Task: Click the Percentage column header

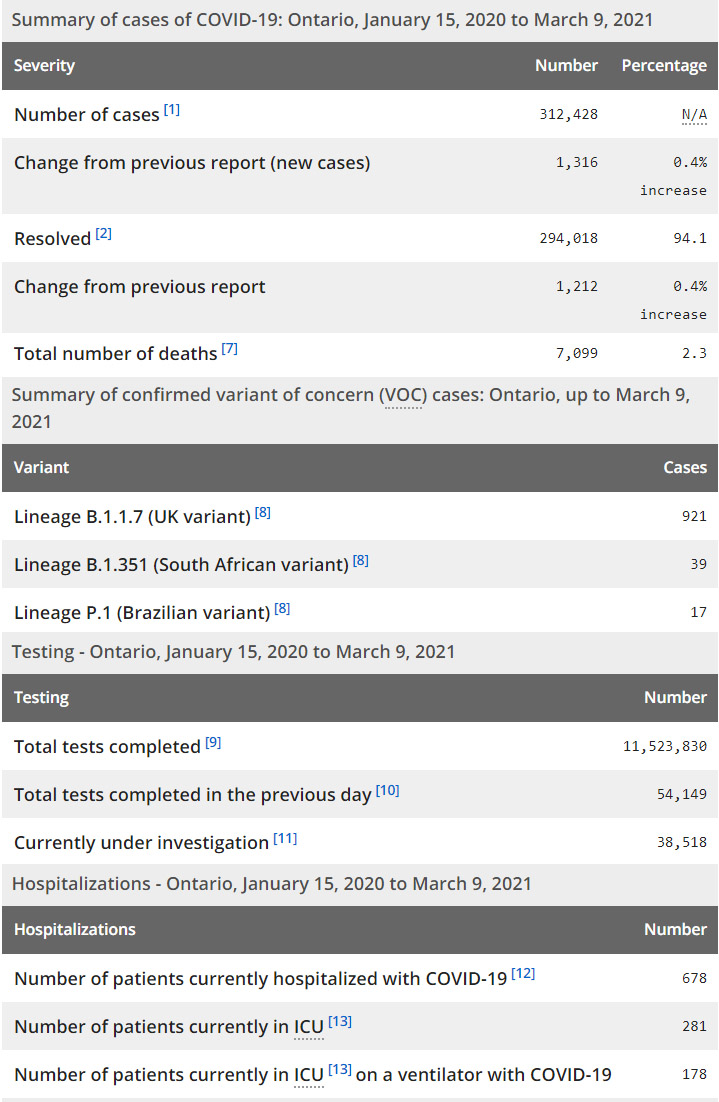Action: coord(664,66)
